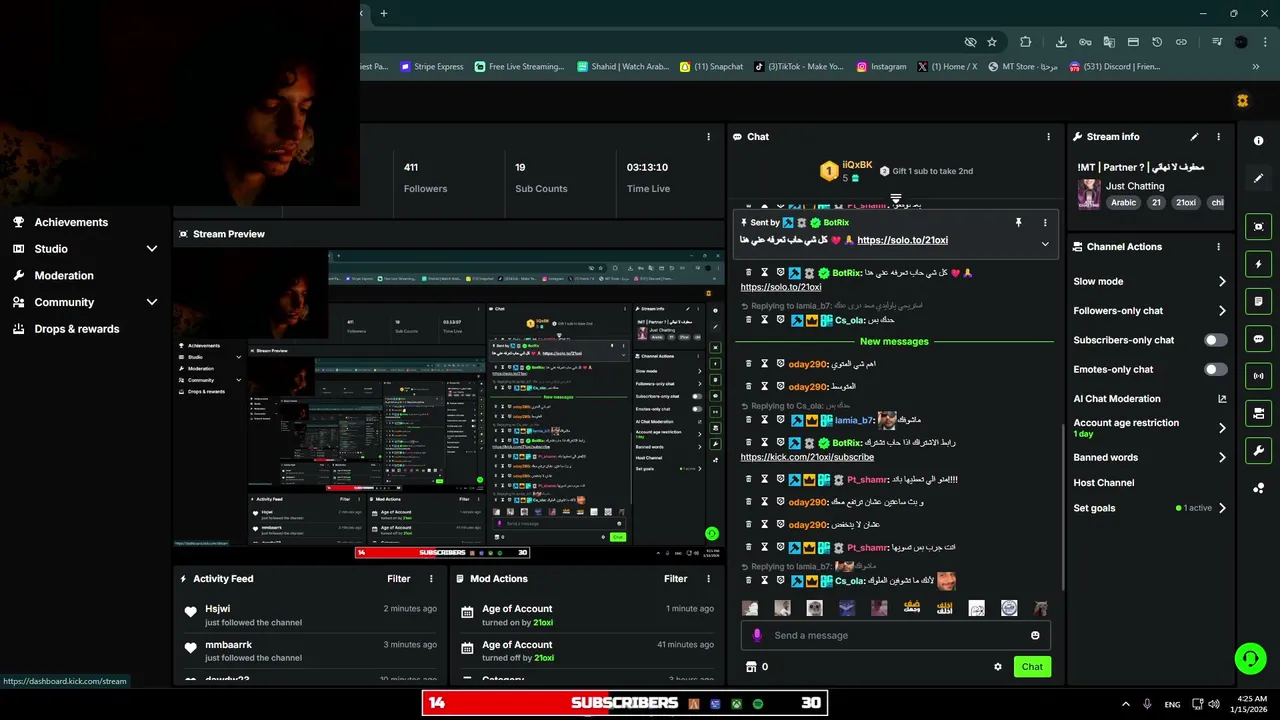This screenshot has width=1280, height=720.
Task: Open Spotify from the taskbar
Action: tap(757, 704)
